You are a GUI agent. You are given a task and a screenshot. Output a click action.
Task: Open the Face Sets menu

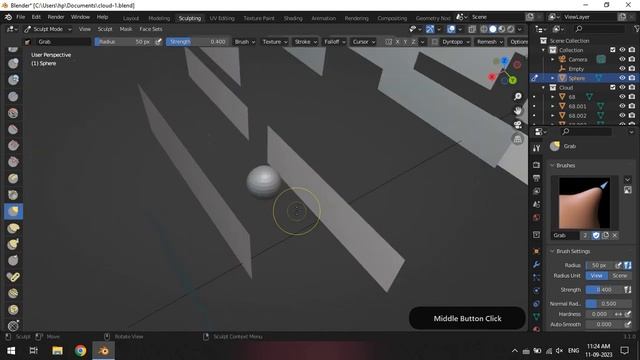151,29
